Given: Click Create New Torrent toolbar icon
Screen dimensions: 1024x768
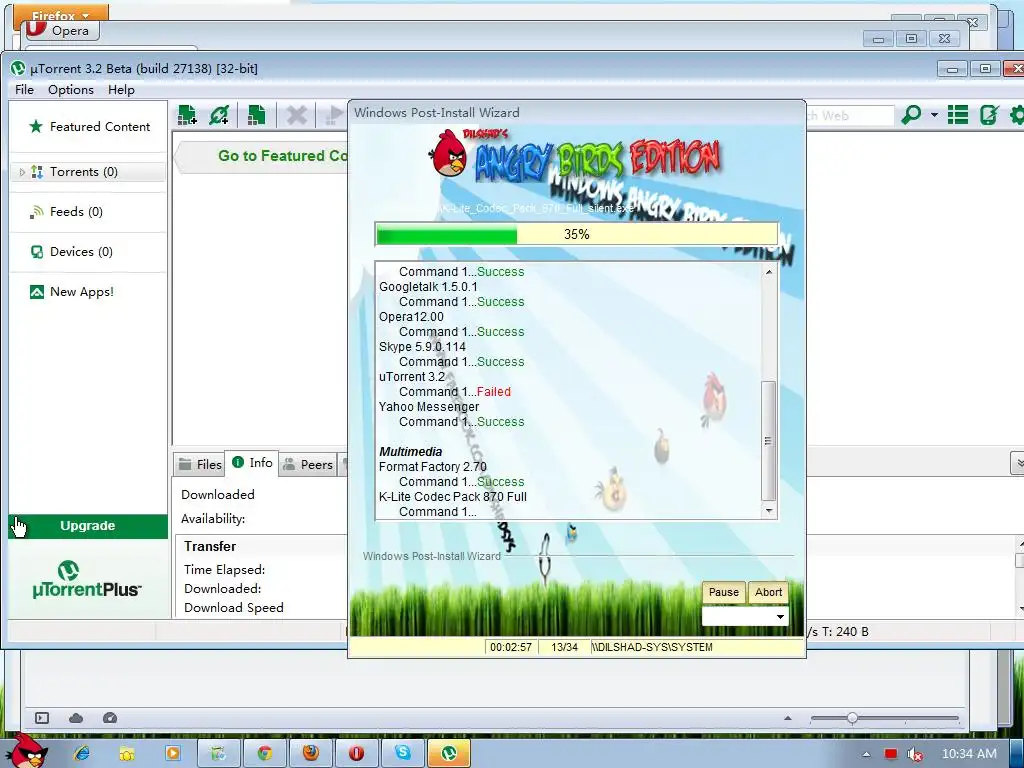Looking at the screenshot, I should [256, 115].
